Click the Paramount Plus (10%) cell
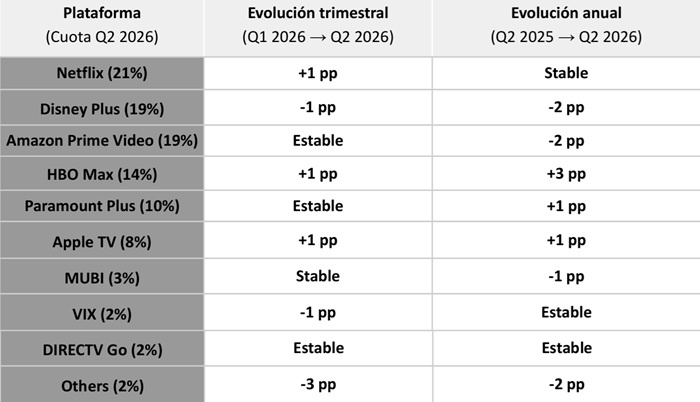Screen dimensions: 700x402 tap(102, 206)
